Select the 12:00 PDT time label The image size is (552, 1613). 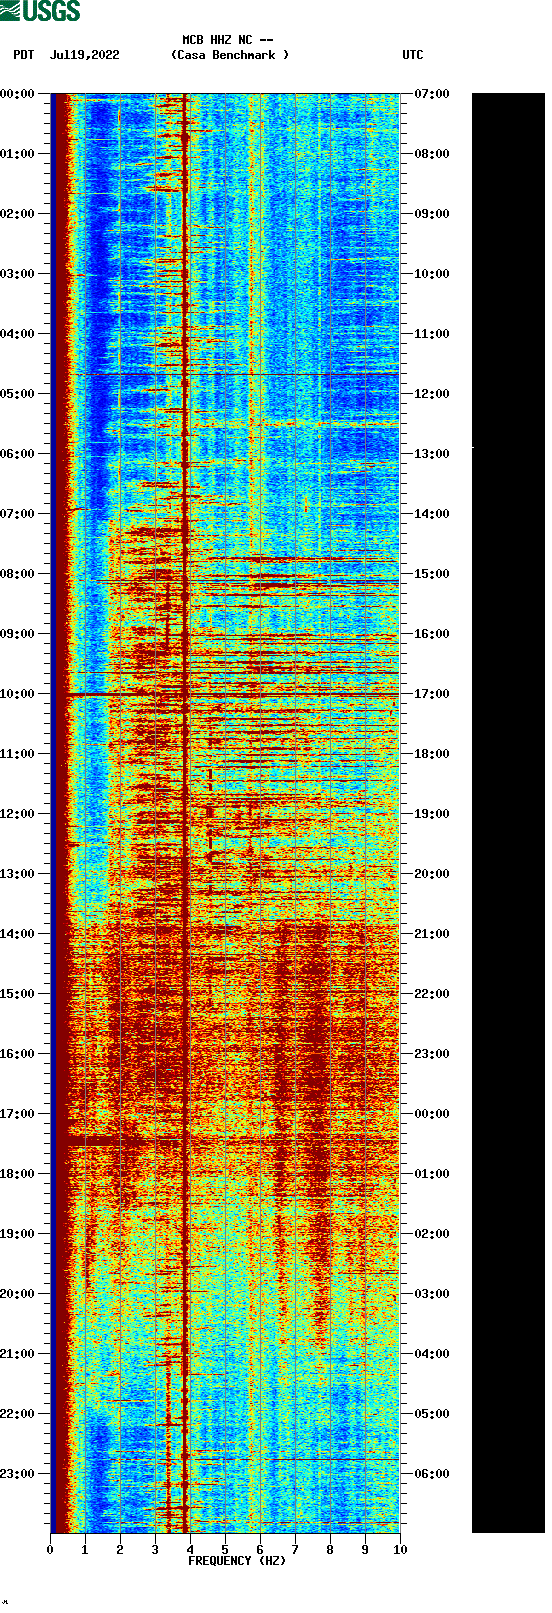tap(18, 814)
